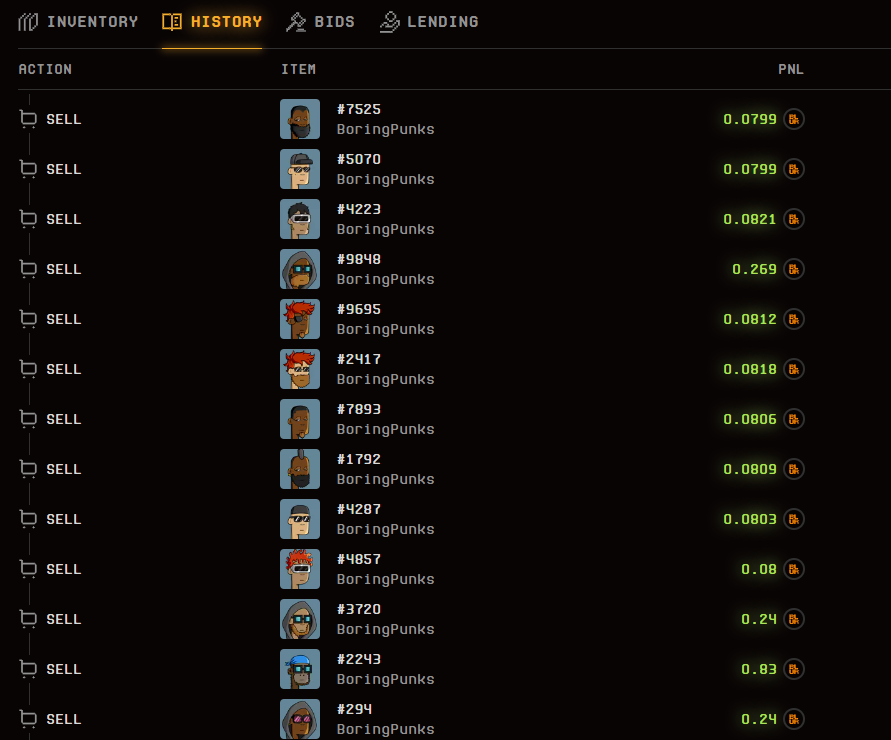Click the SELL label for #9695
This screenshot has width=891, height=740.
point(64,319)
